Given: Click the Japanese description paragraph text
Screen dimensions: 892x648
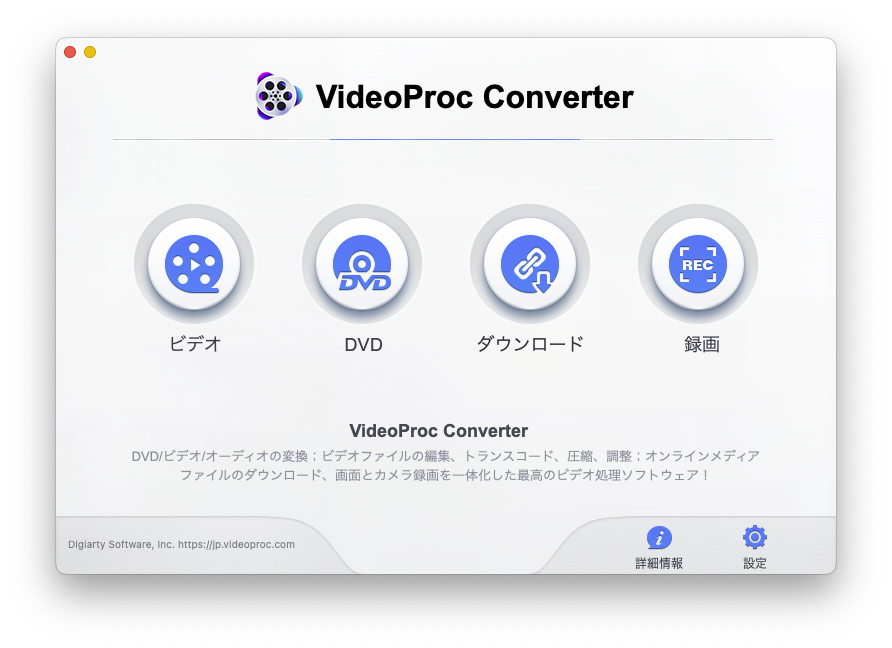Looking at the screenshot, I should 445,465.
